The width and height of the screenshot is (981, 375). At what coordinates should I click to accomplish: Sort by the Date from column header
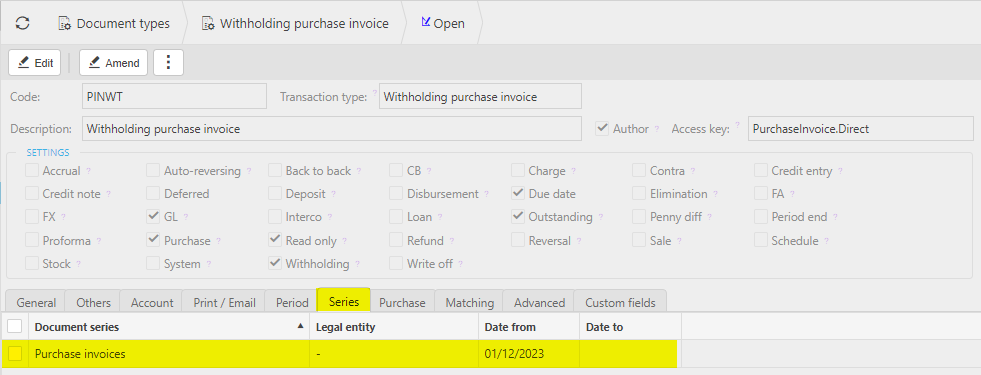pyautogui.click(x=510, y=327)
